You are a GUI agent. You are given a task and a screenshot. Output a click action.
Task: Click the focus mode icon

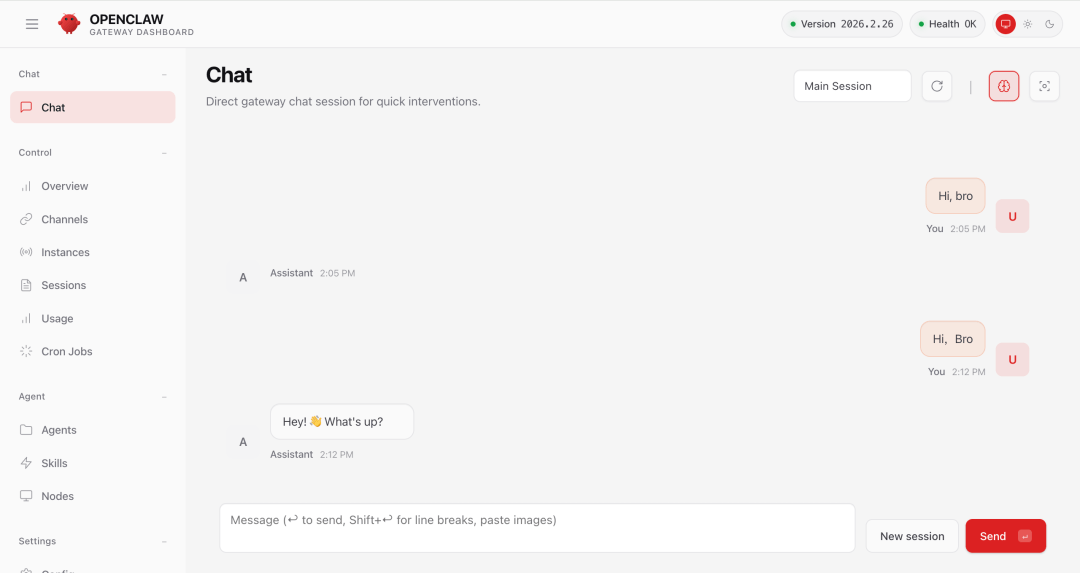click(1044, 86)
